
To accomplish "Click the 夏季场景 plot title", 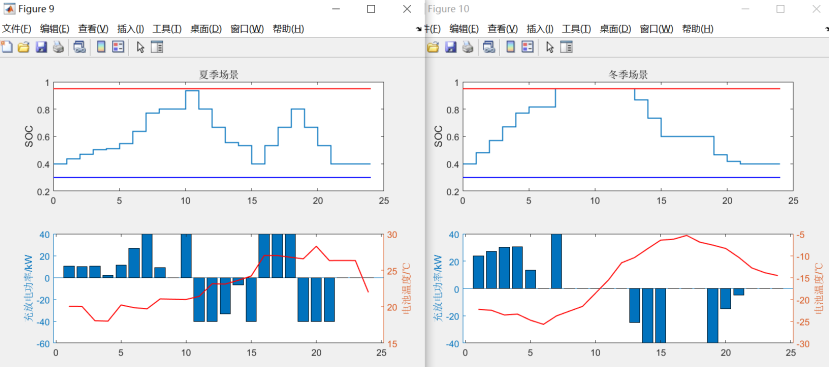I will click(x=218, y=75).
